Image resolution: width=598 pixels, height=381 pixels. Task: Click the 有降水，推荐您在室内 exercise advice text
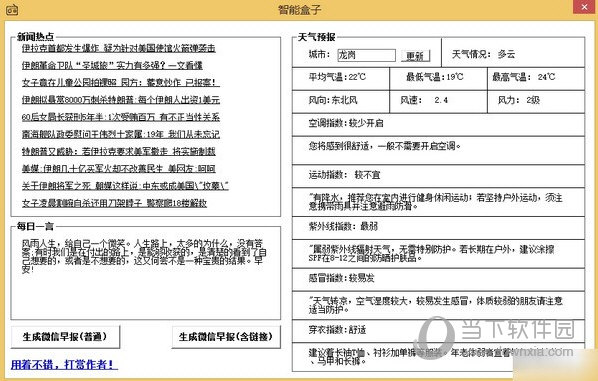coord(436,202)
